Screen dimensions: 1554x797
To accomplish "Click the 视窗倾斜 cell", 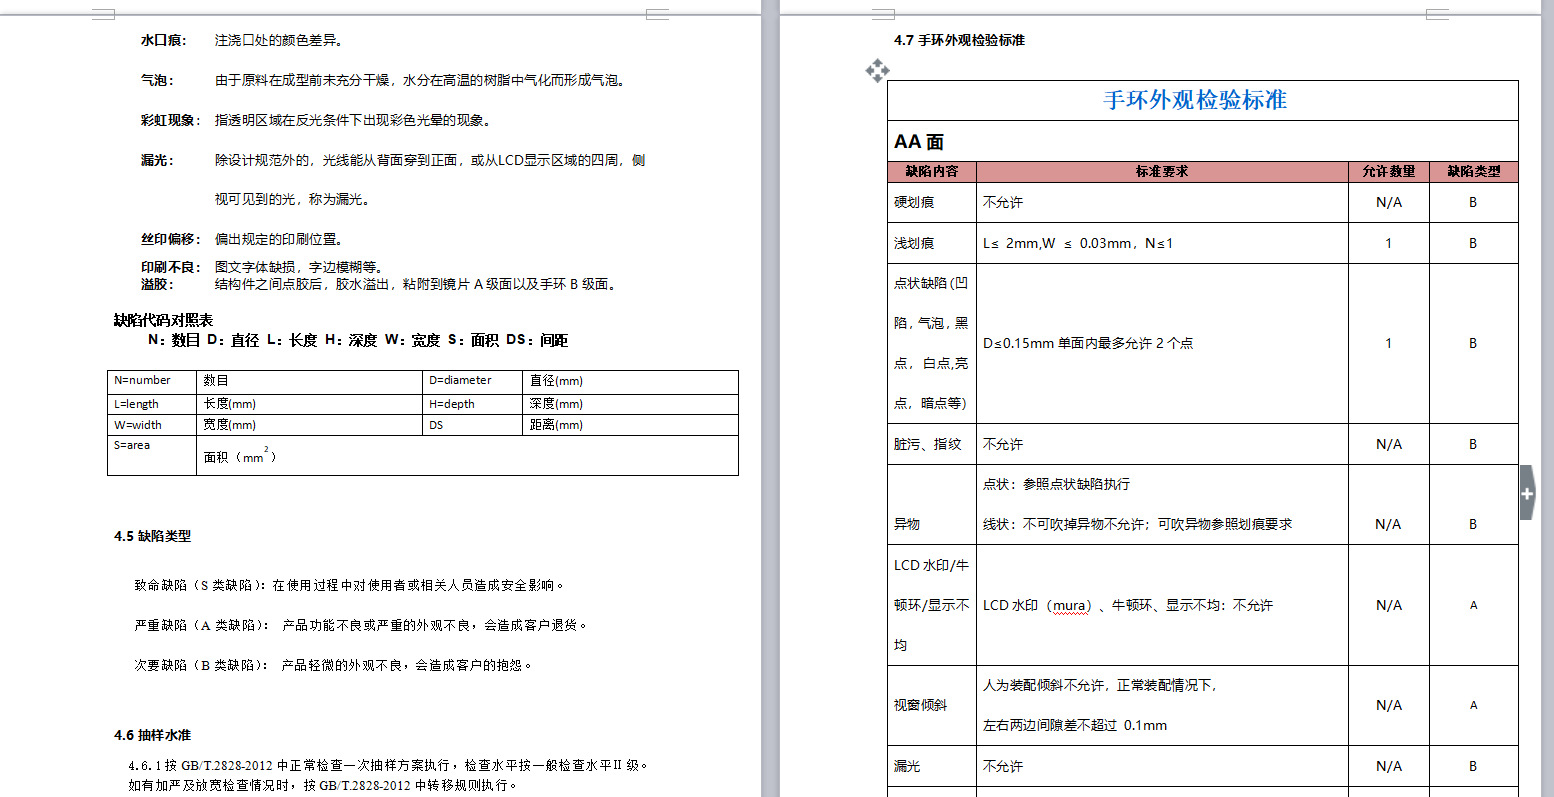I will pos(932,706).
